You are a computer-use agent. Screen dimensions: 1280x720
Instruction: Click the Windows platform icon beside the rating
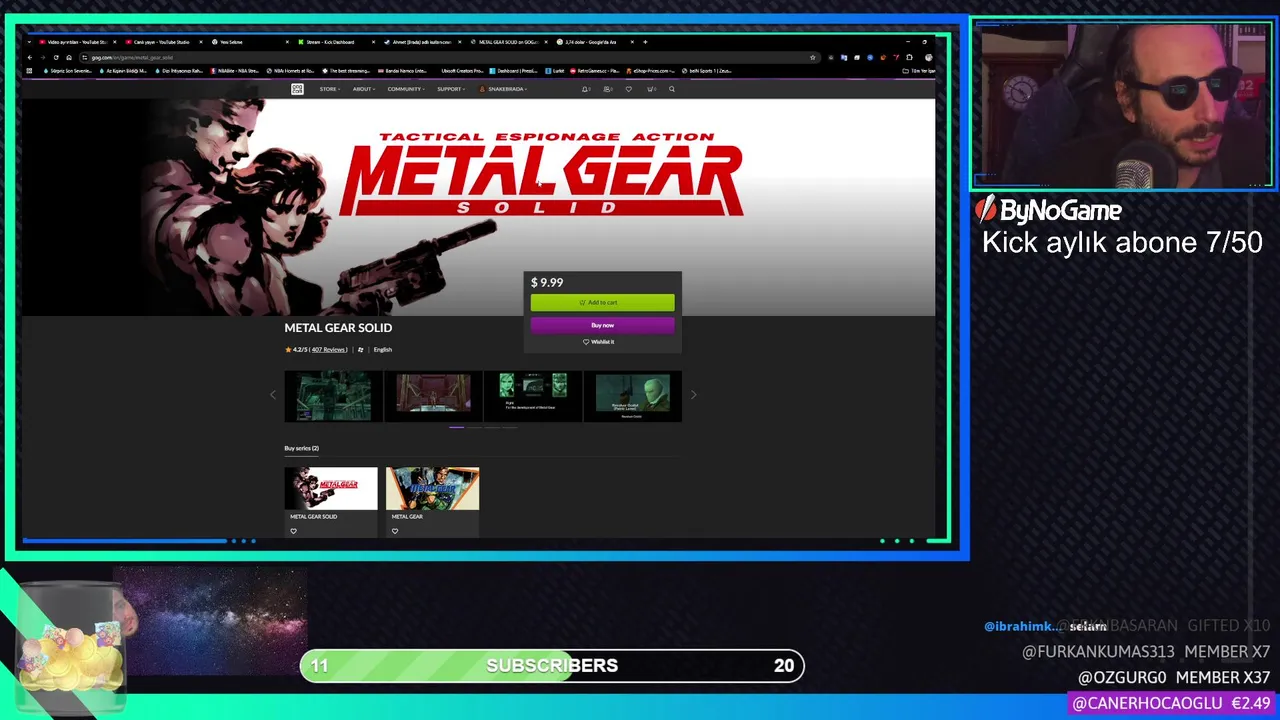(361, 350)
